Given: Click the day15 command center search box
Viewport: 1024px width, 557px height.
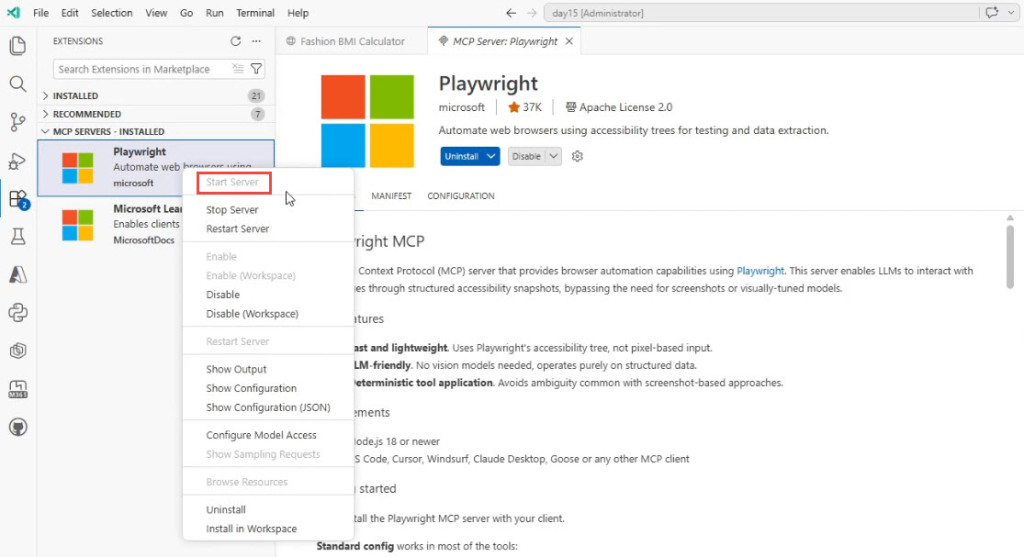Looking at the screenshot, I should click(761, 12).
